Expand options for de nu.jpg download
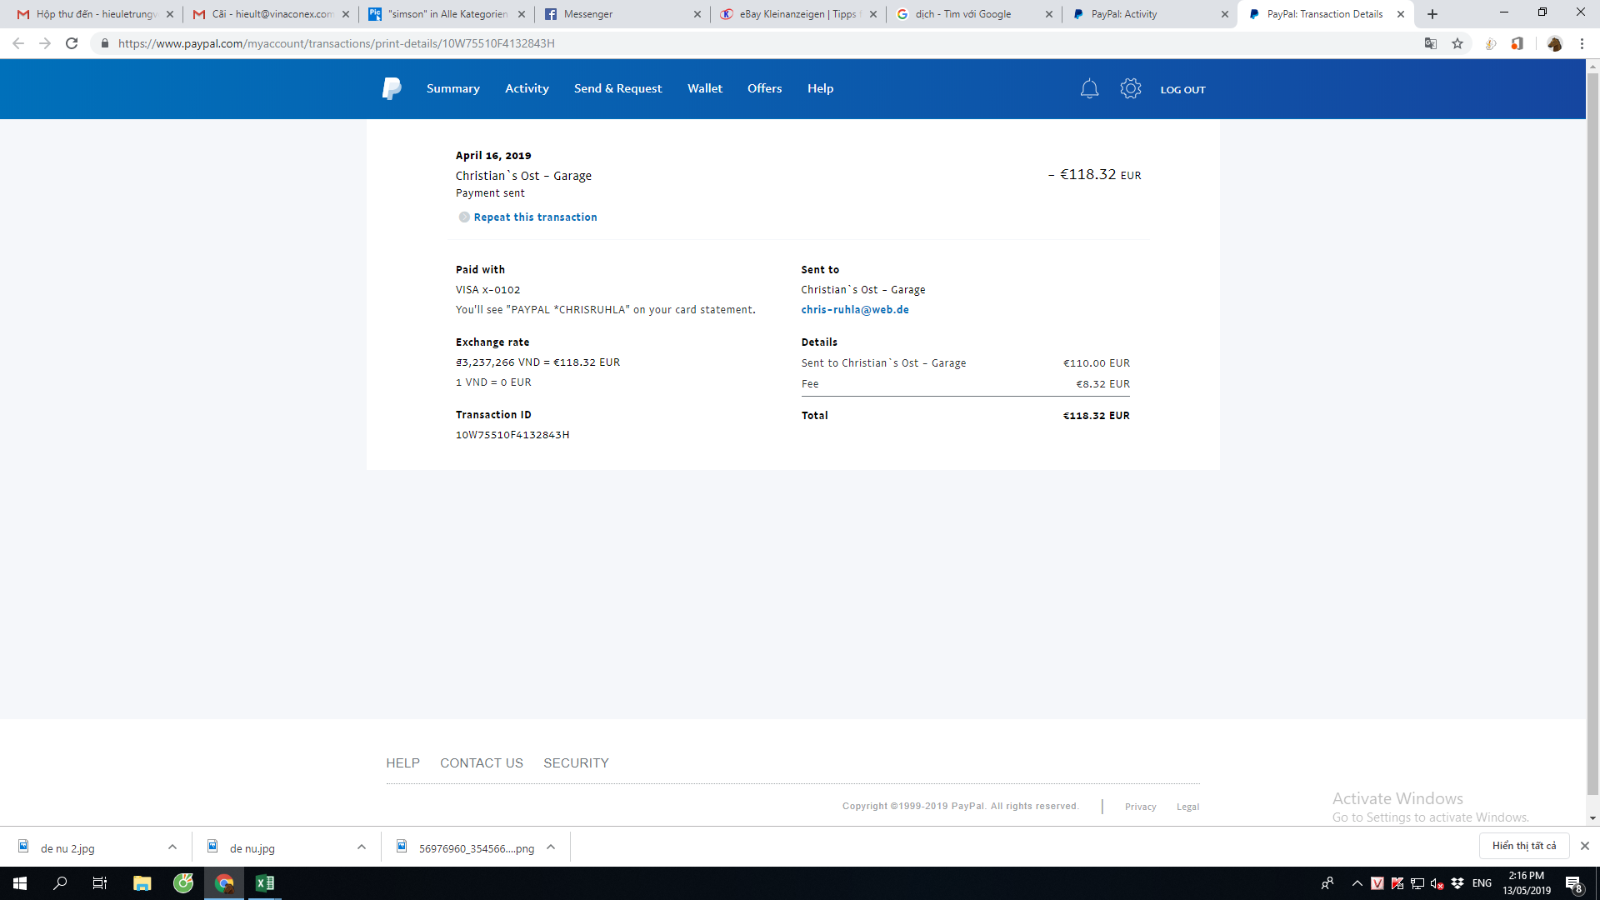The height and width of the screenshot is (900, 1600). (x=361, y=847)
